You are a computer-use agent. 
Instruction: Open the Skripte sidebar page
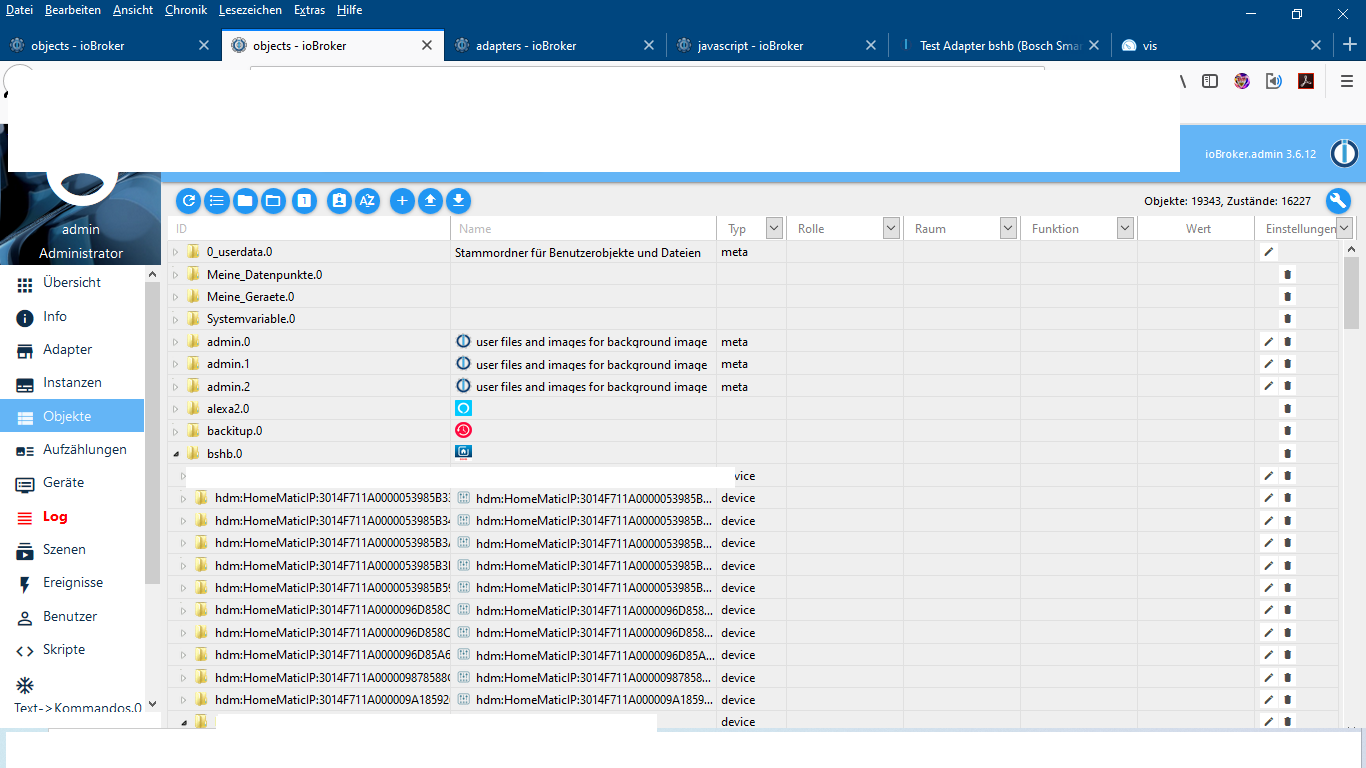pyautogui.click(x=72, y=650)
